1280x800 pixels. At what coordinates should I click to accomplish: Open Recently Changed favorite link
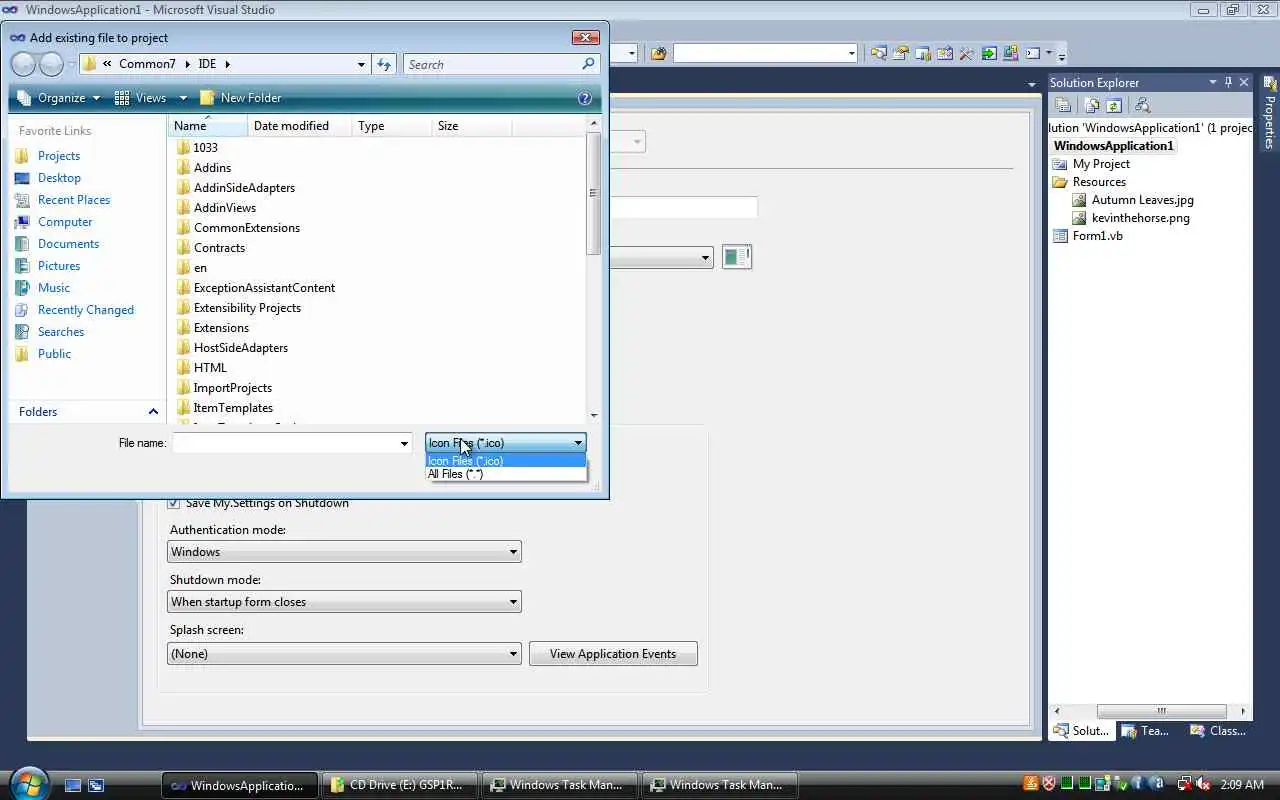coord(86,310)
